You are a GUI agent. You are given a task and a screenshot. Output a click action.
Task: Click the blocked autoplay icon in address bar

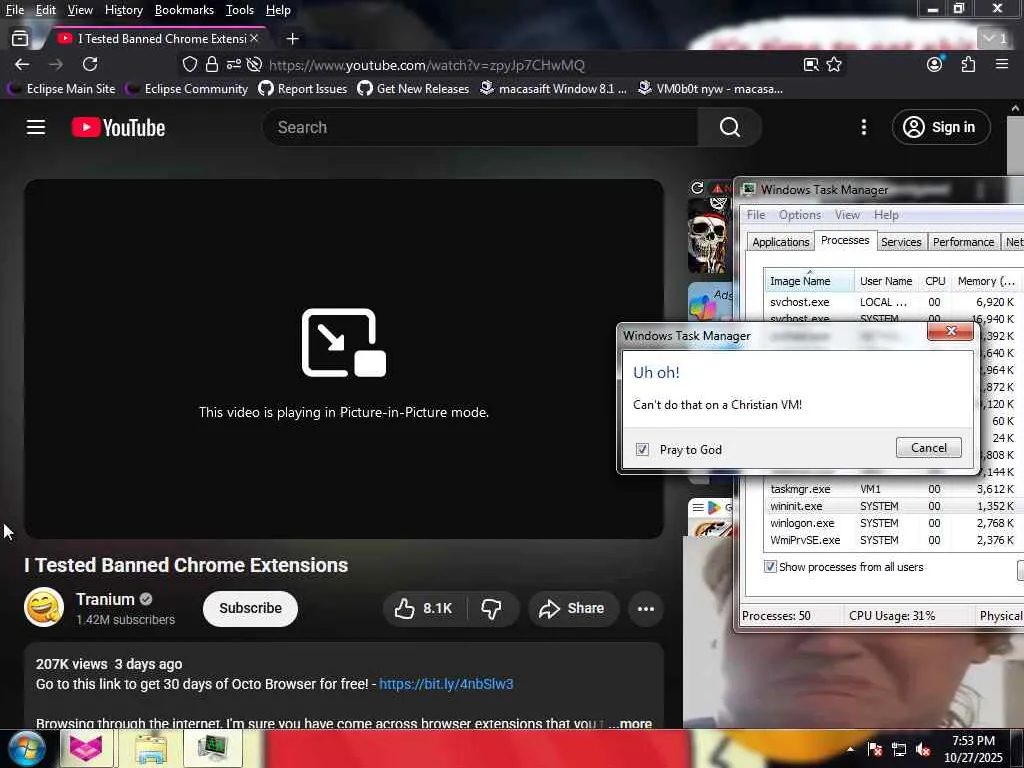(x=255, y=64)
